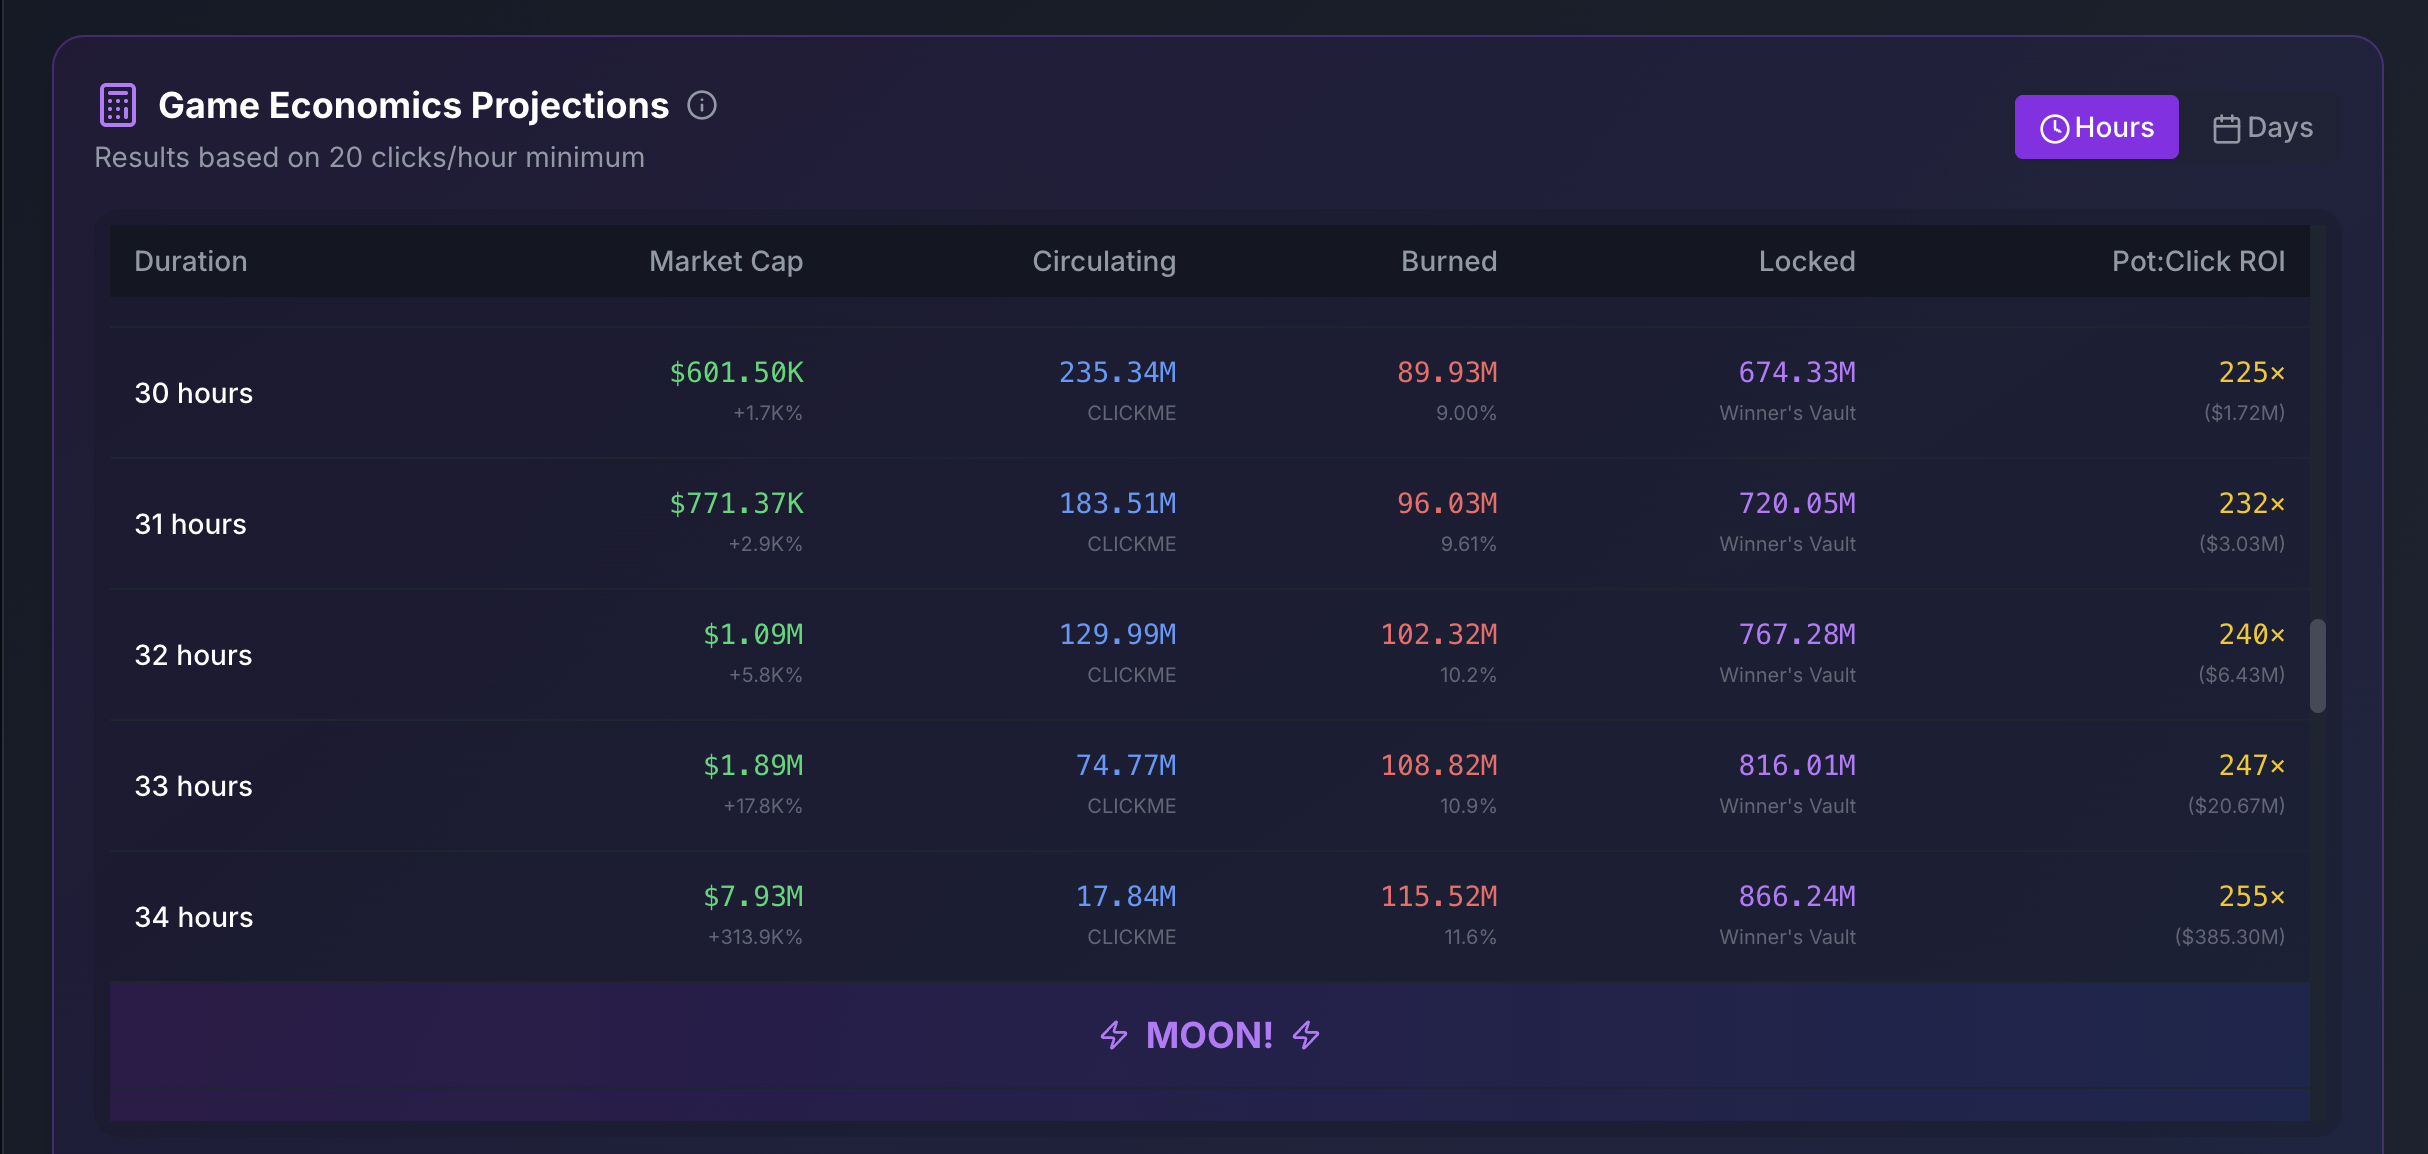Click market cap value $7.93M
This screenshot has width=2428, height=1154.
(753, 896)
